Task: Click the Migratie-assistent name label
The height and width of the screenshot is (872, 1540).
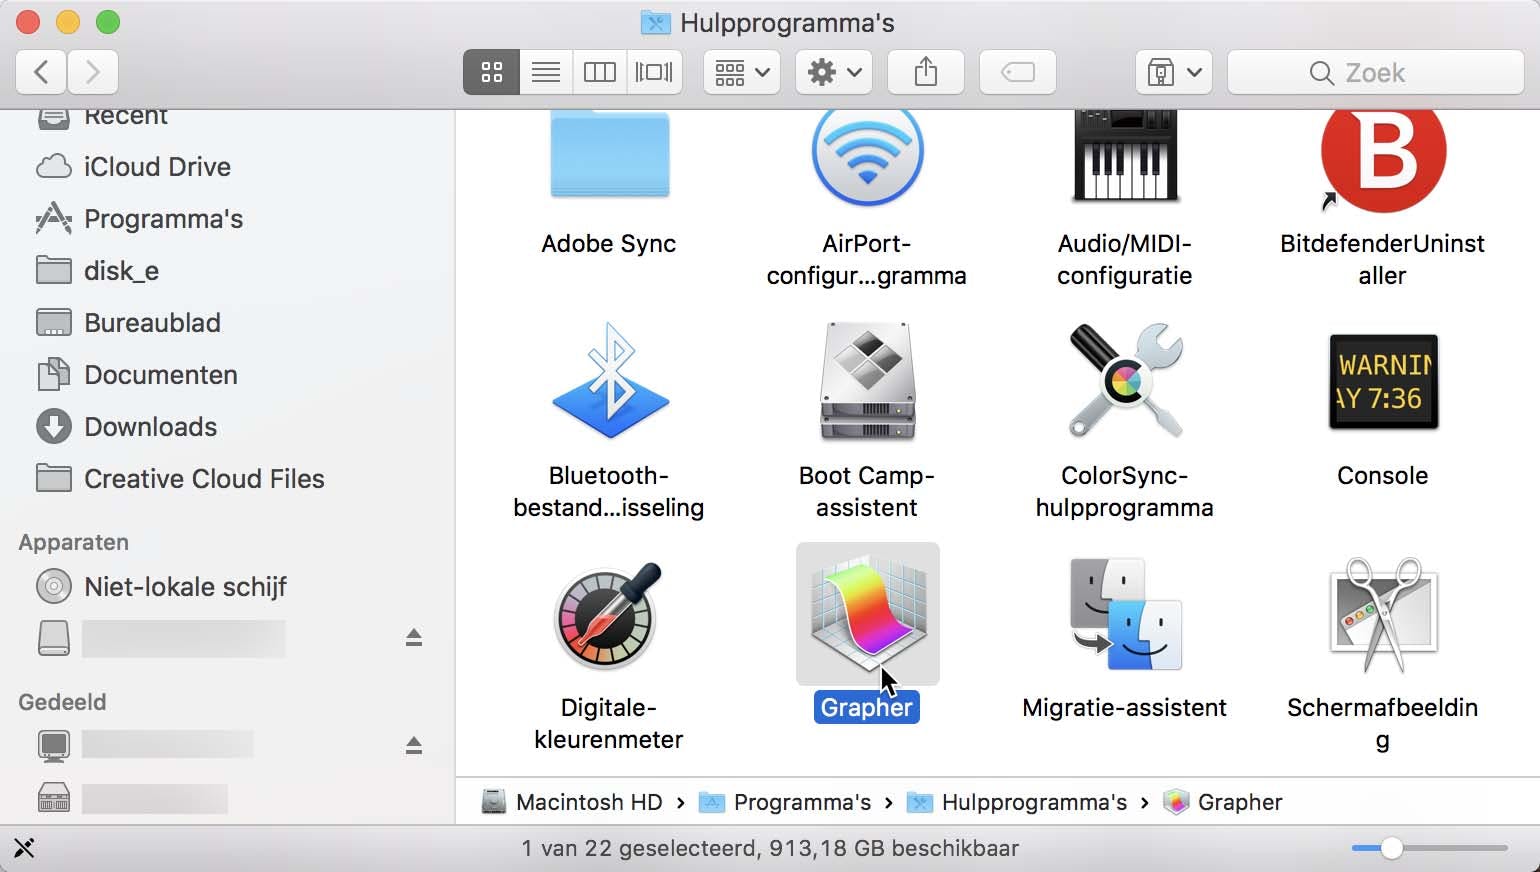Action: (x=1125, y=708)
